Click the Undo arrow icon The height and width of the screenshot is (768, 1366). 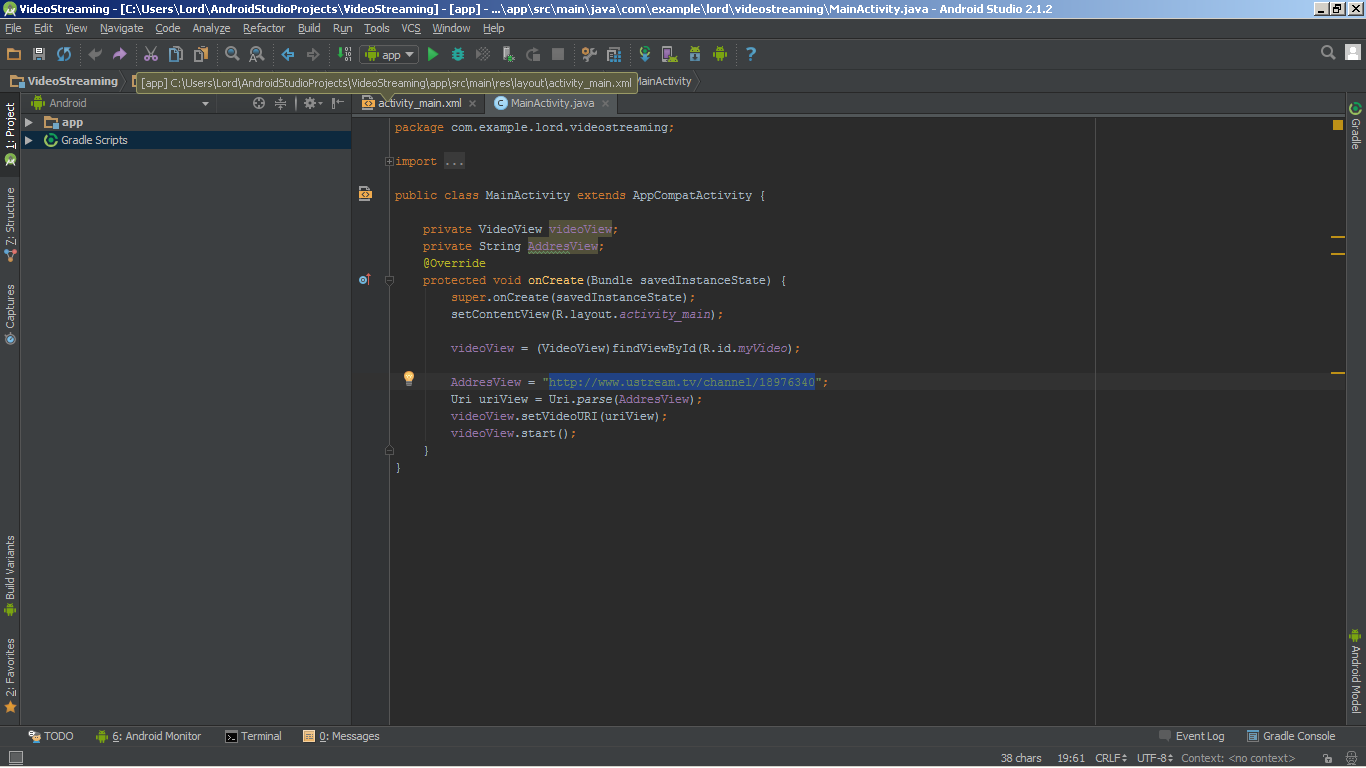[95, 54]
